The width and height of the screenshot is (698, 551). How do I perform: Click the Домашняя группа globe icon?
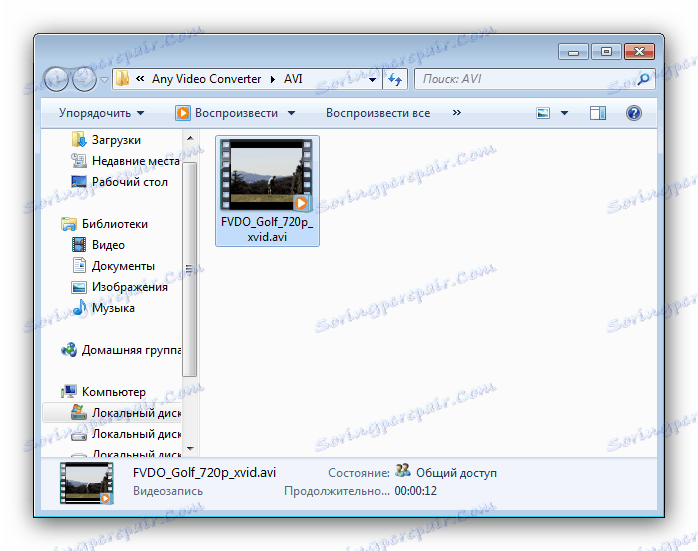tap(69, 350)
